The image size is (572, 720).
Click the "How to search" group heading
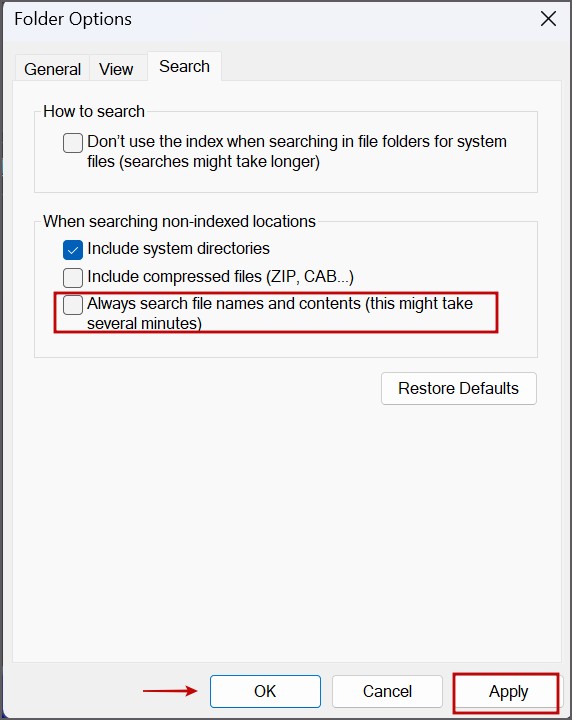coord(94,111)
